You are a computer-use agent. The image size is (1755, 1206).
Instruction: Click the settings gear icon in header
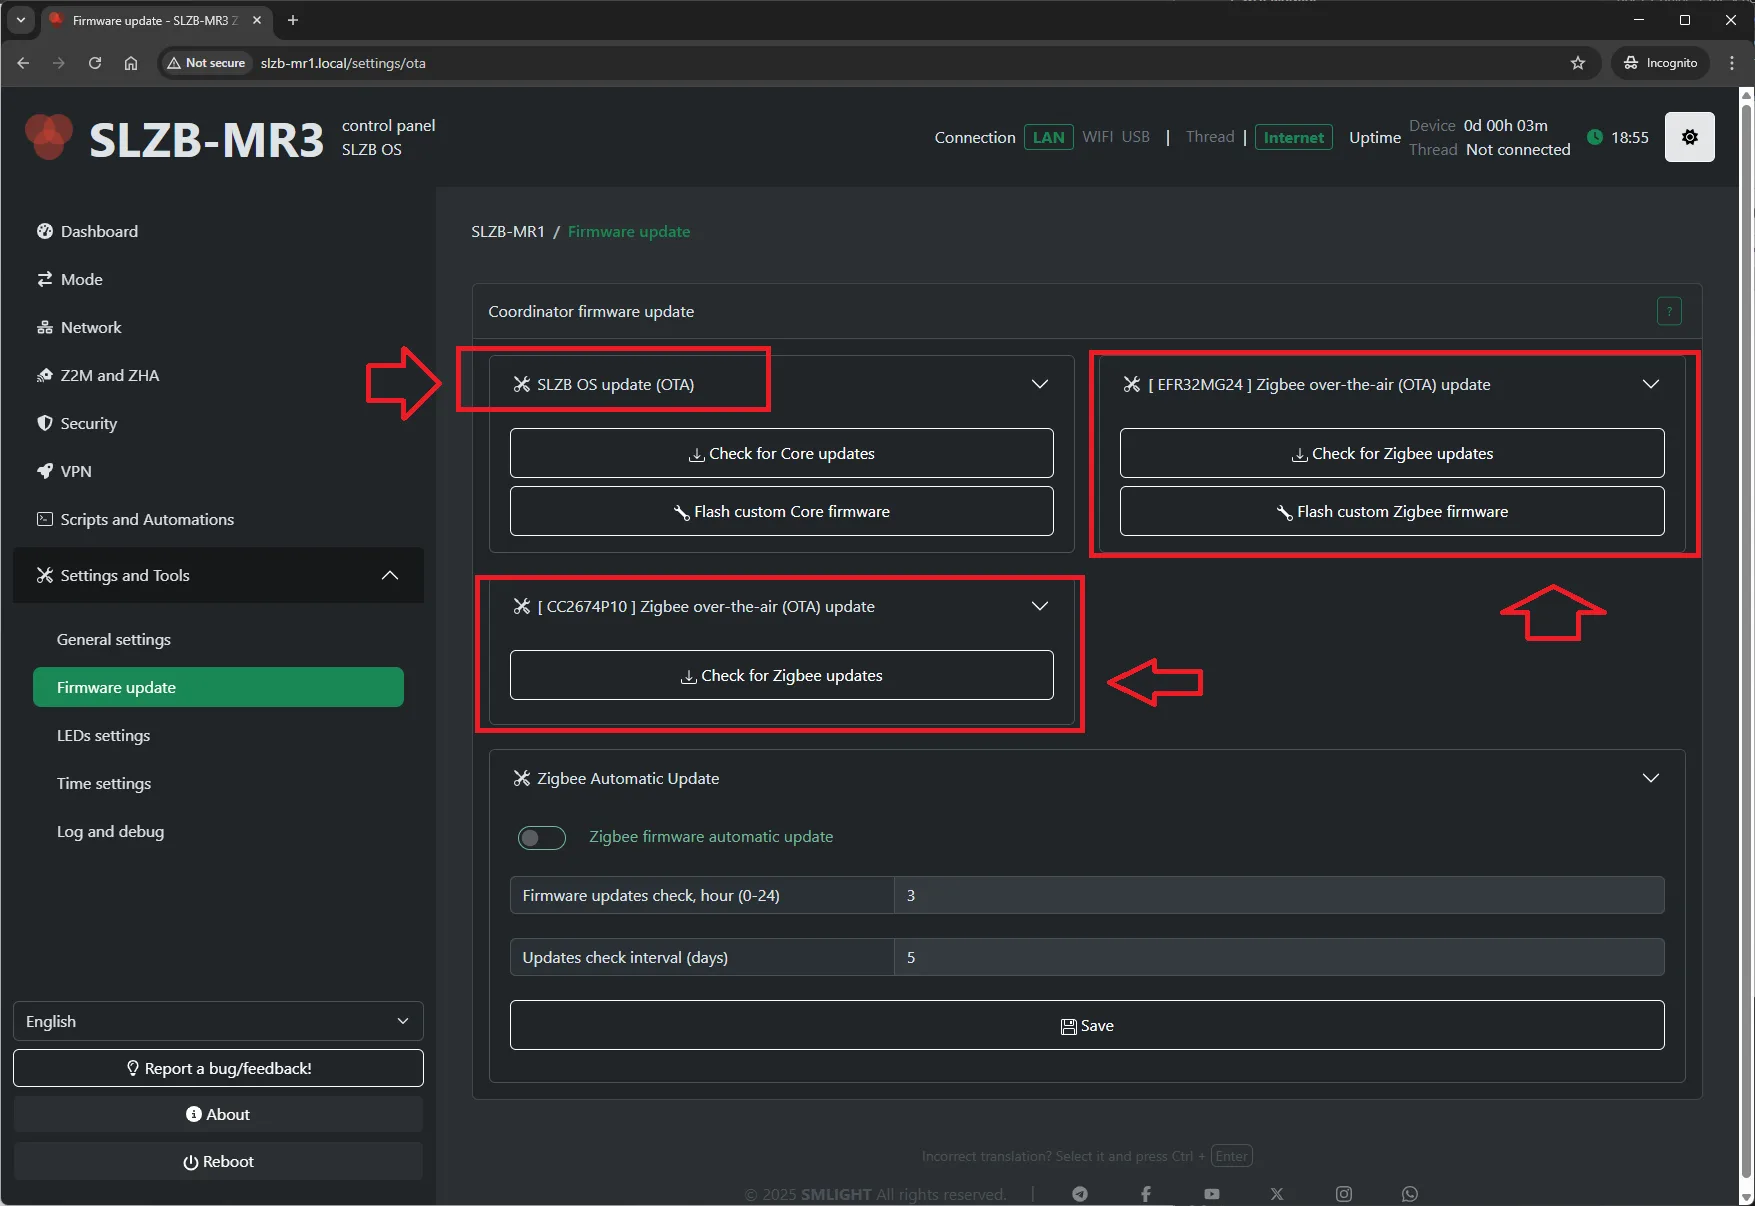(1689, 137)
